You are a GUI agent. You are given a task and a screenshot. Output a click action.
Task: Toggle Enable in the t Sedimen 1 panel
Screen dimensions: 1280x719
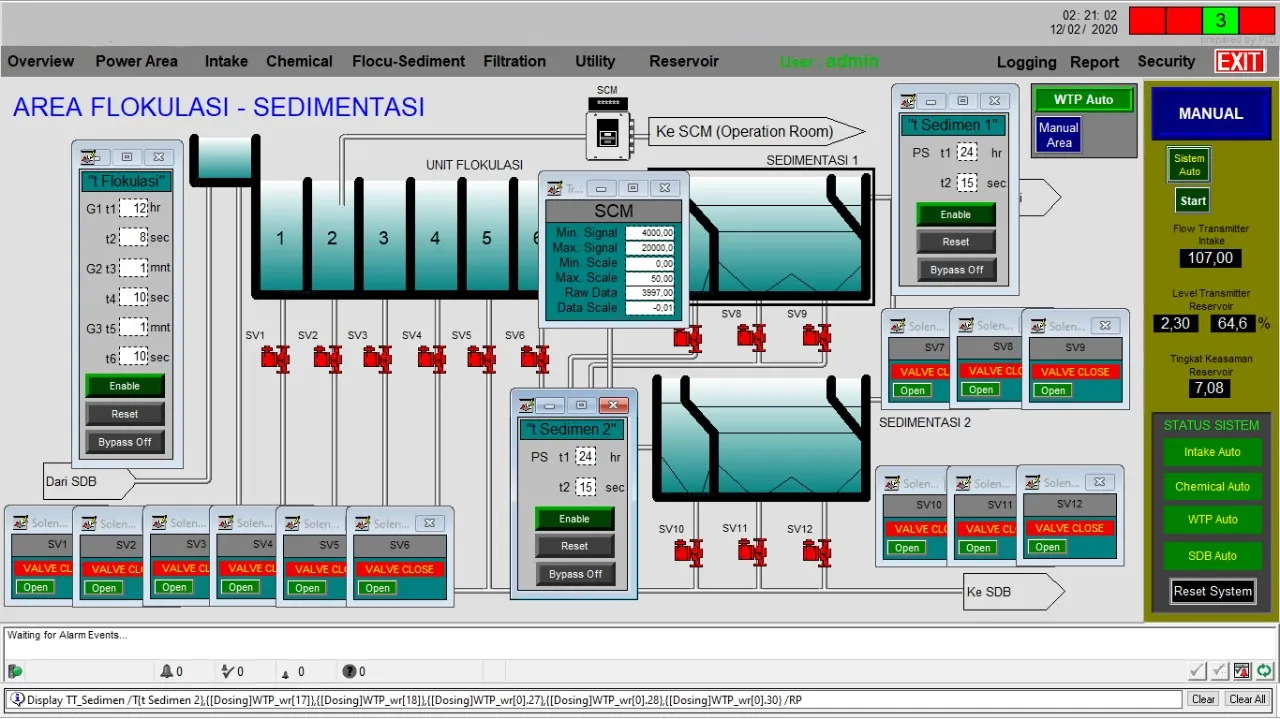[956, 214]
